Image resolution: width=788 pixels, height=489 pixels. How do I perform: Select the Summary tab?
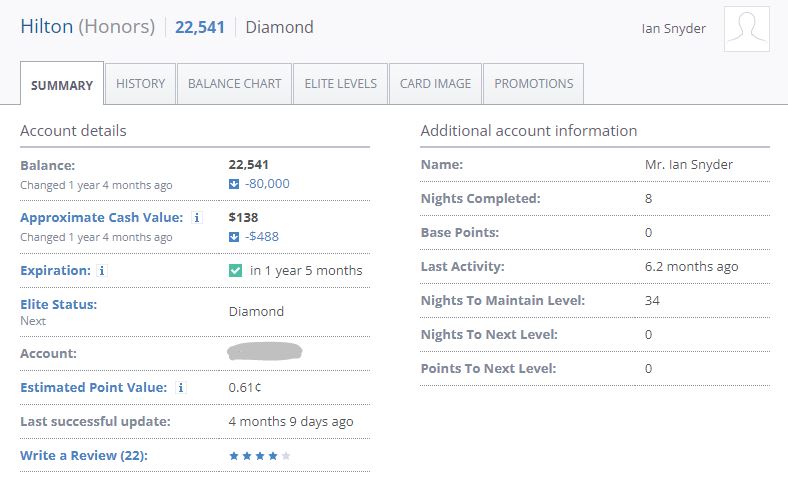[x=62, y=85]
